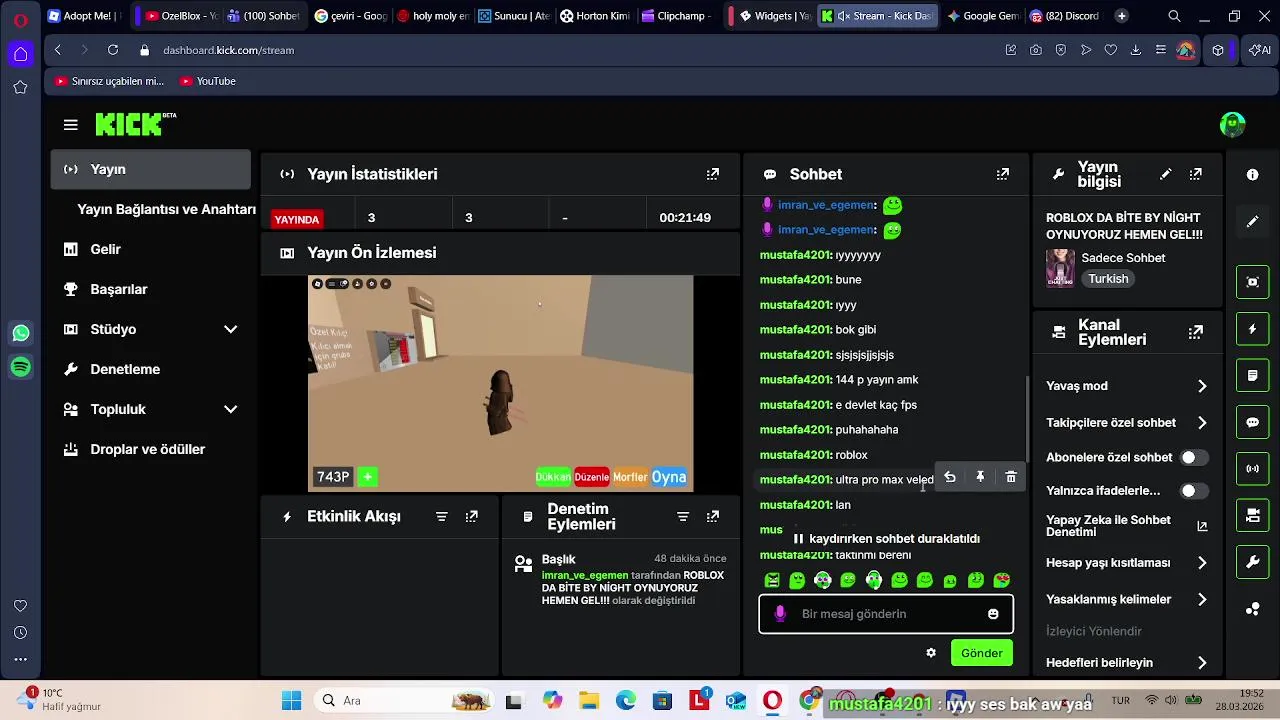Open Droplar ve ödüller page
Viewport: 1280px width, 720px height.
coord(150,449)
